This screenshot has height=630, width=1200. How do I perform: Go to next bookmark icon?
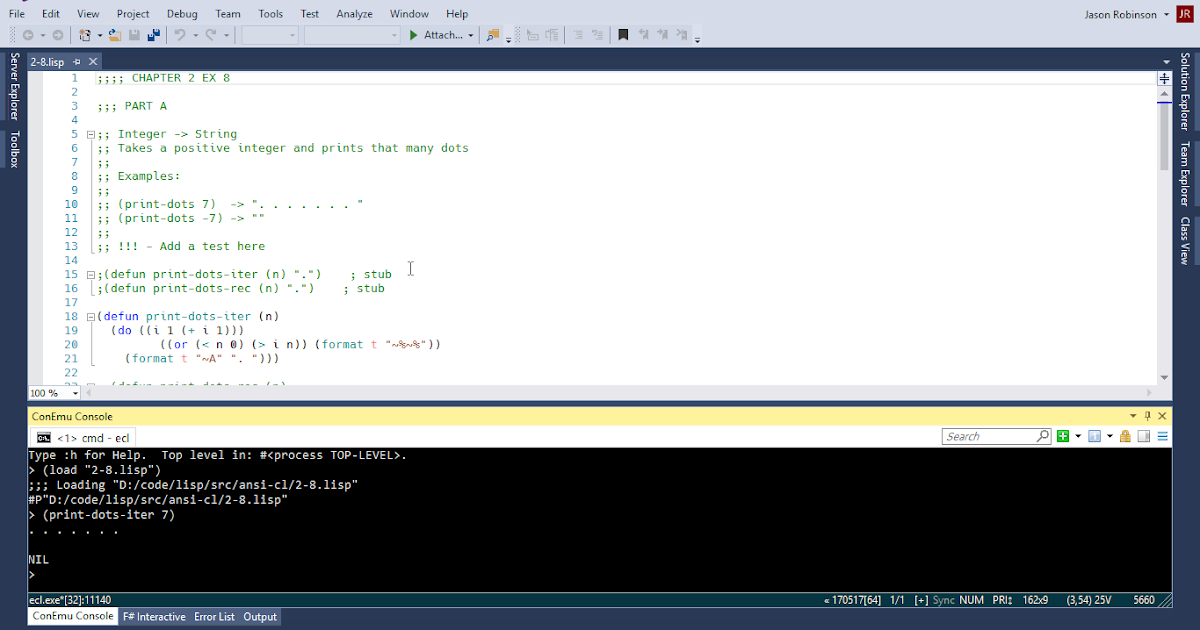tap(662, 35)
